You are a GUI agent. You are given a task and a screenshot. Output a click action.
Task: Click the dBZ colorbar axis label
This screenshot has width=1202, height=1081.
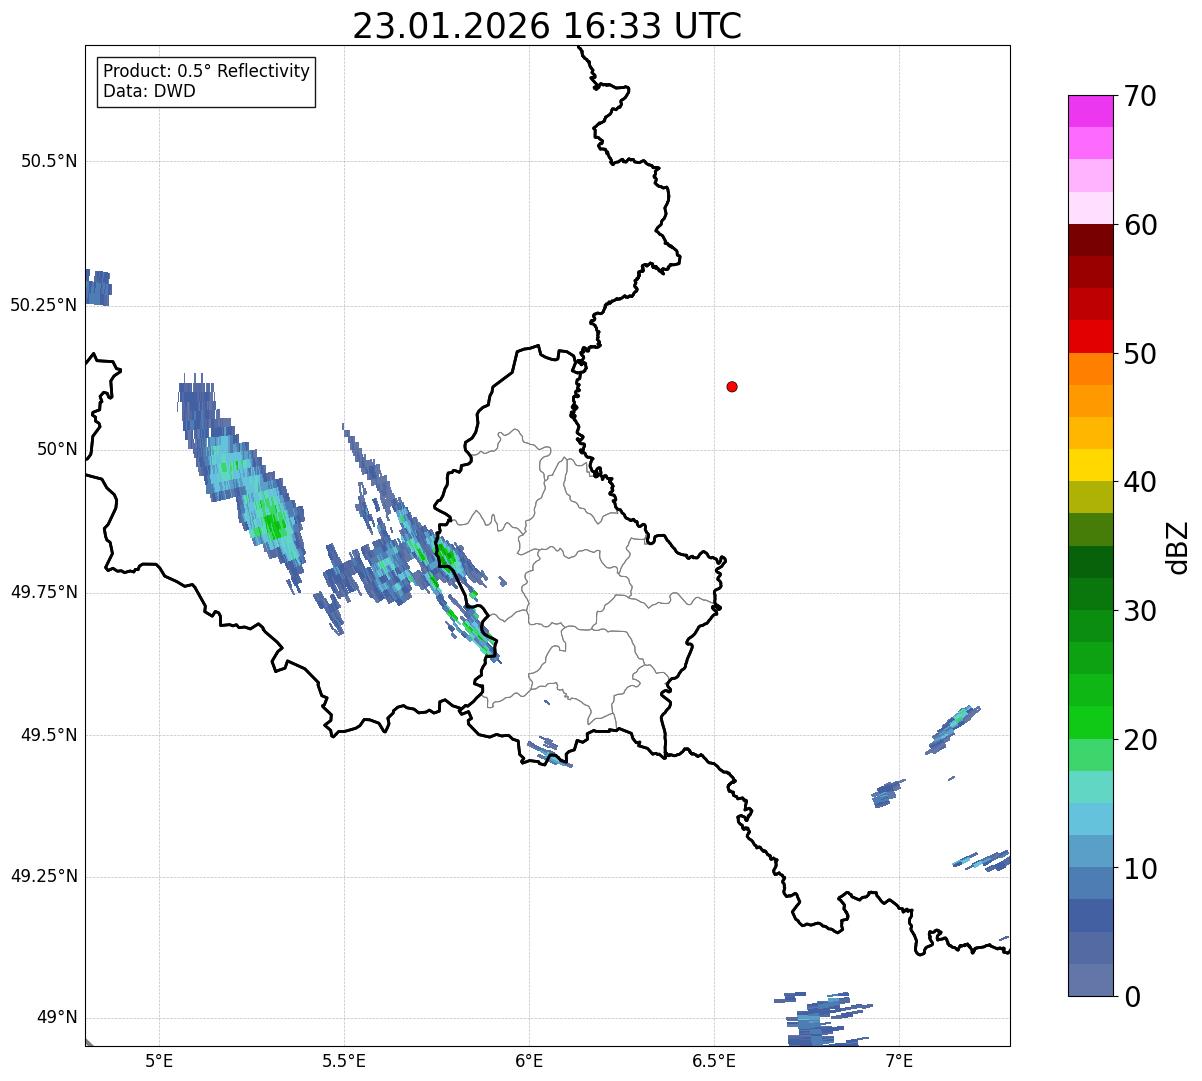coord(1179,546)
